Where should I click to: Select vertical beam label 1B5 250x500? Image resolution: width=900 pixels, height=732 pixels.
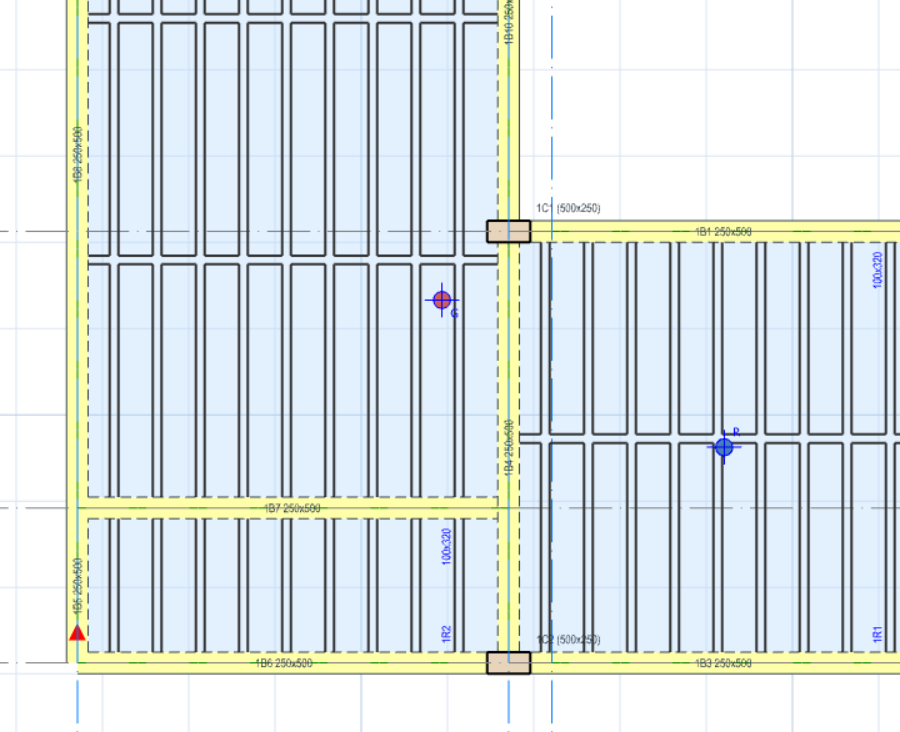coord(78,586)
